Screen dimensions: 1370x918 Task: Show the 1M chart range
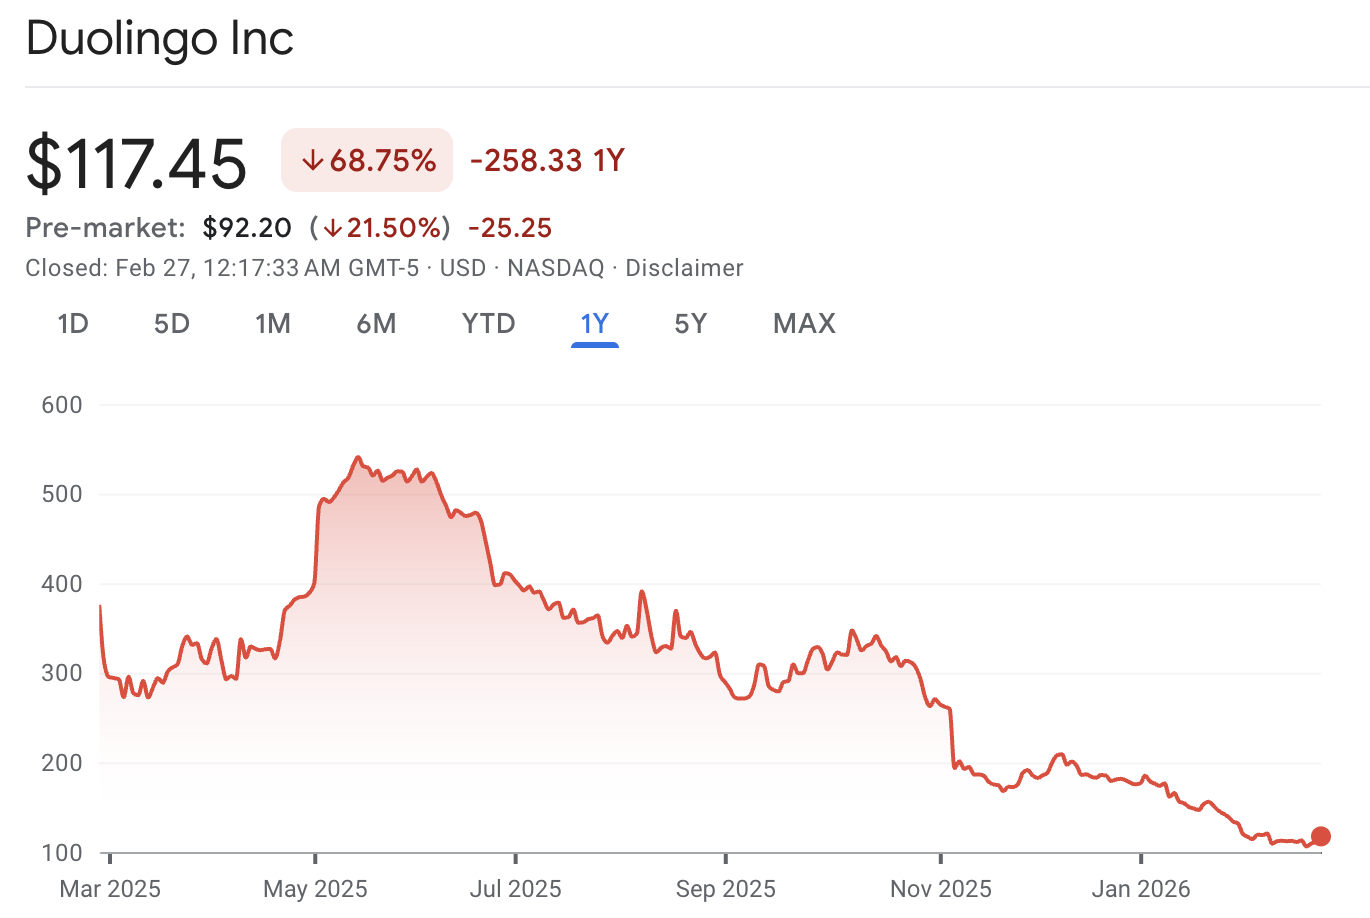(273, 324)
